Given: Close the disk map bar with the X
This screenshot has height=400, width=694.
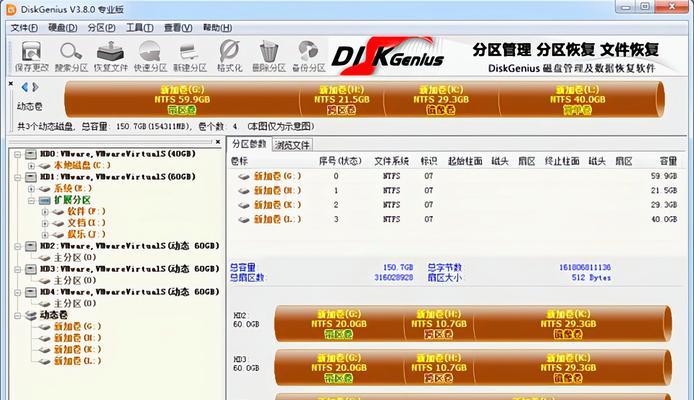Looking at the screenshot, I should pyautogui.click(x=11, y=83).
